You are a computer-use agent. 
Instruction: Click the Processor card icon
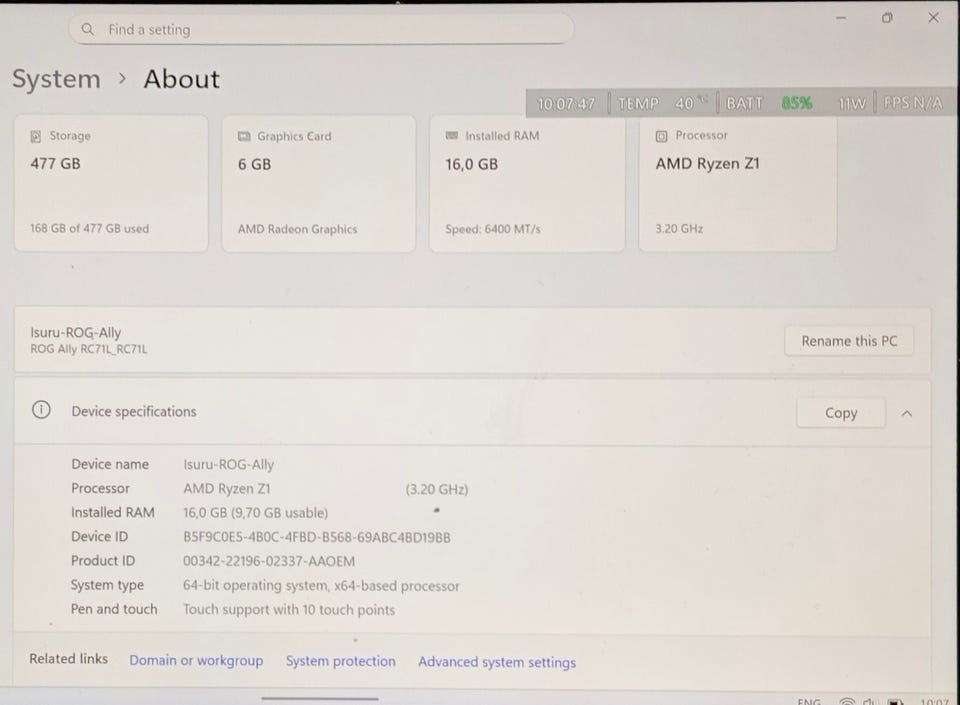[x=661, y=136]
